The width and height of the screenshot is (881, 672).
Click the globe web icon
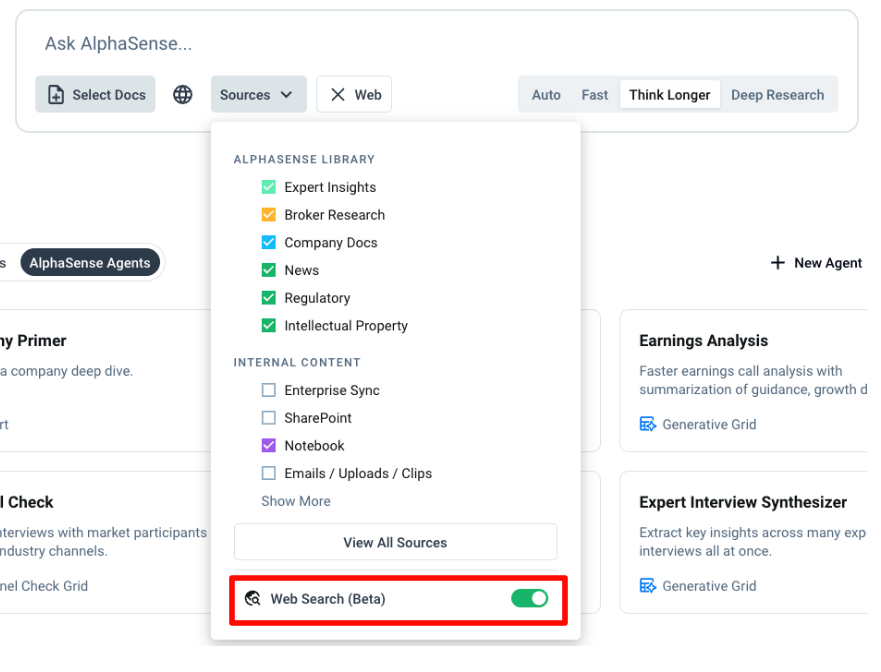pyautogui.click(x=182, y=95)
